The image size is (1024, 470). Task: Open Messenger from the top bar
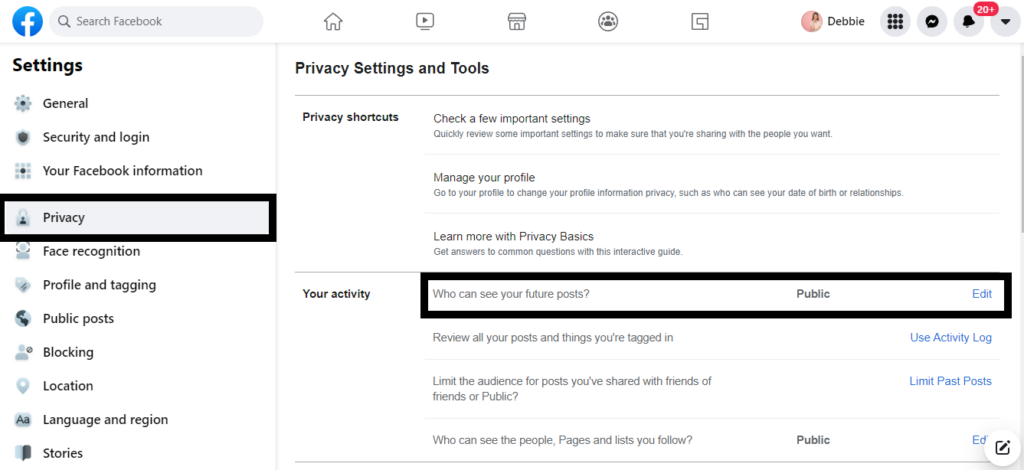click(x=932, y=22)
